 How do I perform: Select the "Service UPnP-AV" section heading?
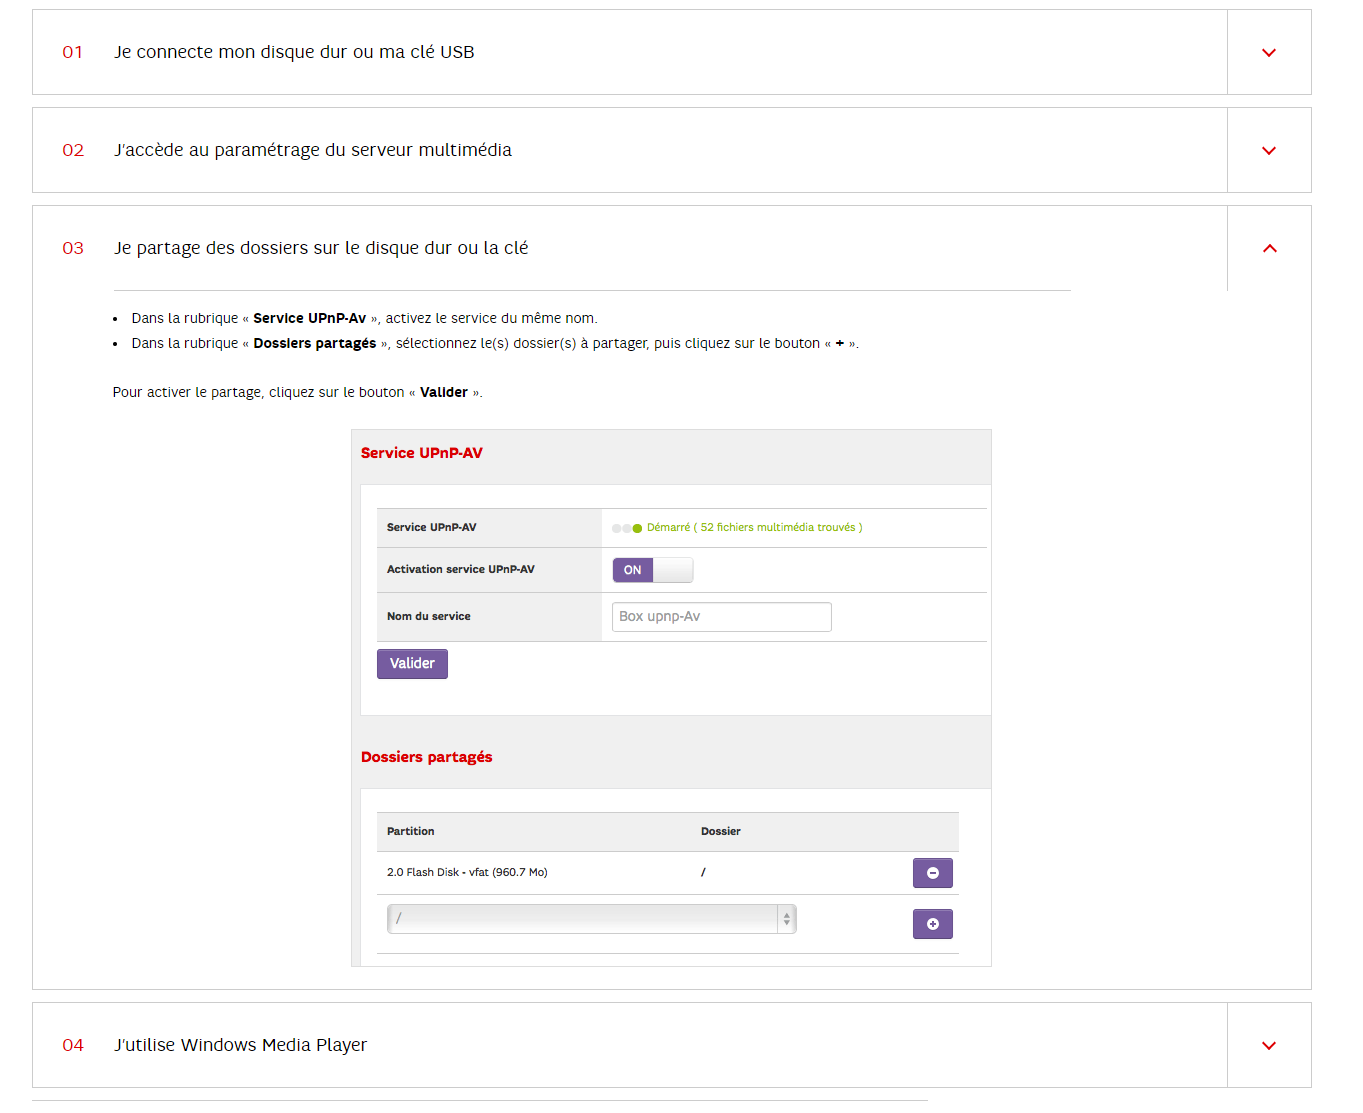(421, 452)
